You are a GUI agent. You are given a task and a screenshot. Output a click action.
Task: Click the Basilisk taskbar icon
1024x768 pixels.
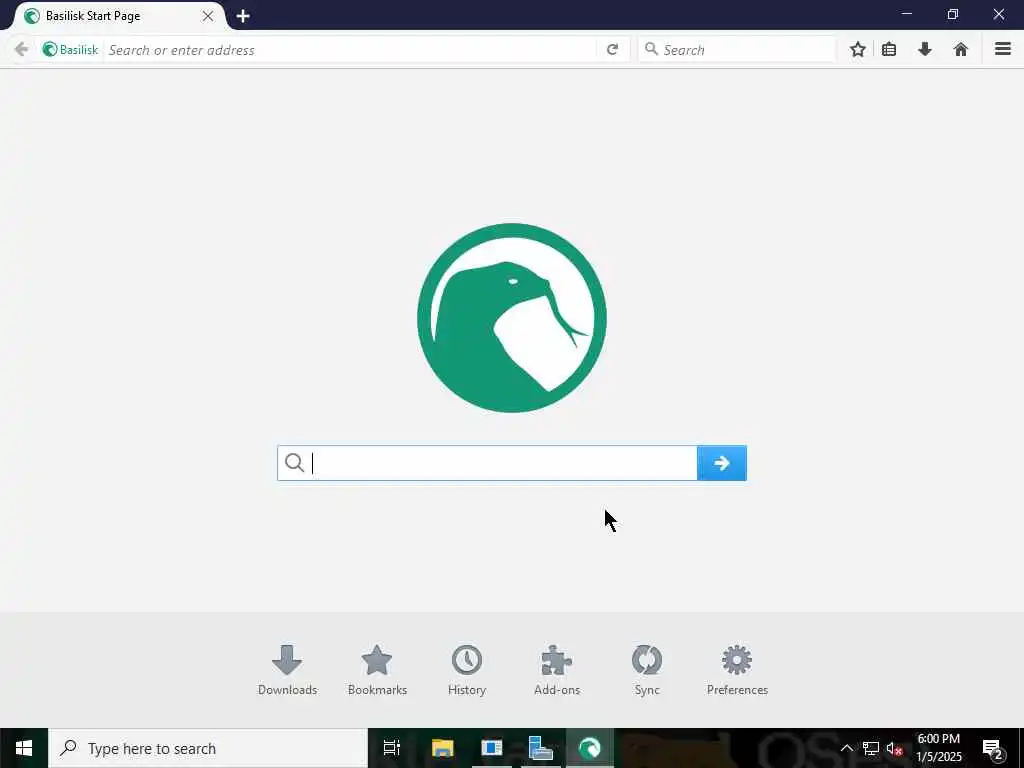(x=590, y=748)
